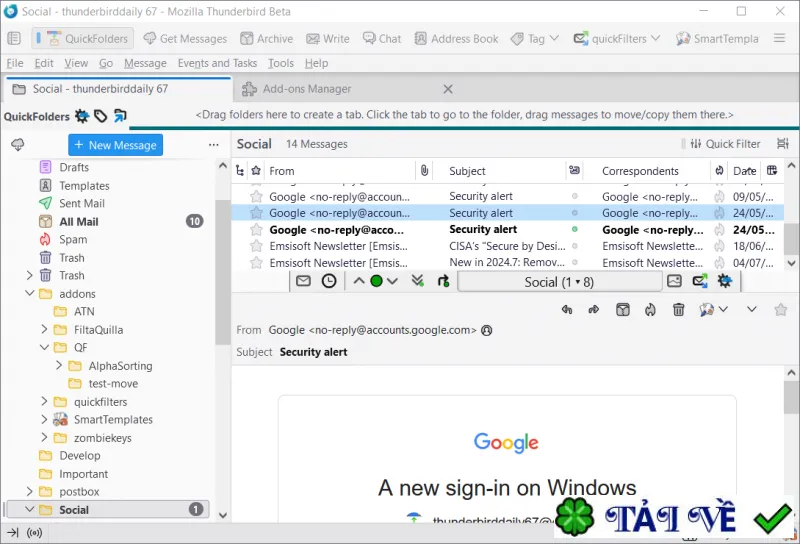Collapse the QF folder
This screenshot has width=800, height=544.
coord(44,348)
